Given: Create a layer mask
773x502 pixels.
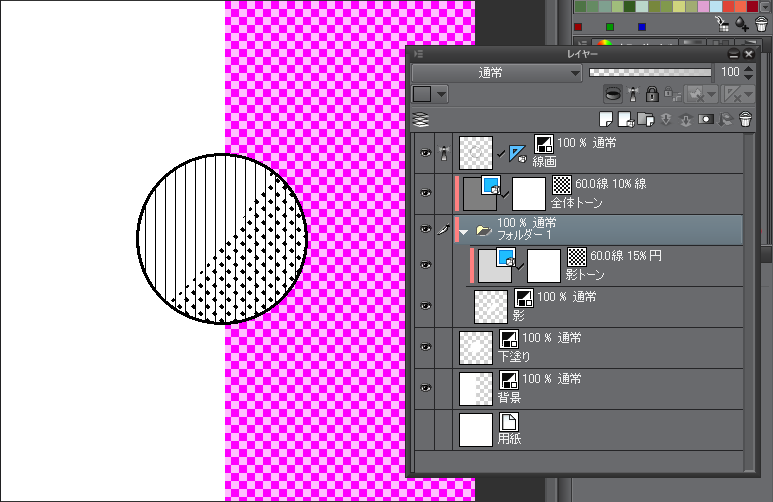Looking at the screenshot, I should [x=705, y=120].
